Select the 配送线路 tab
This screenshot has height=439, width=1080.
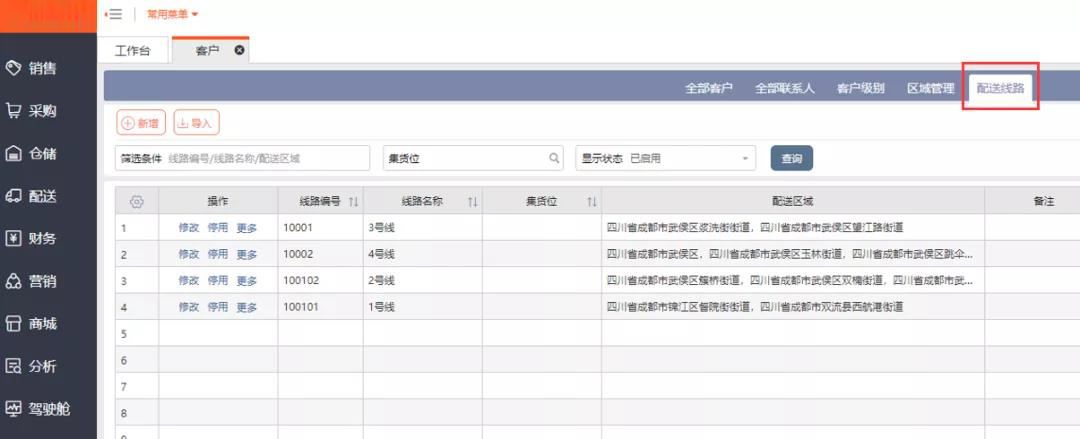1001,88
